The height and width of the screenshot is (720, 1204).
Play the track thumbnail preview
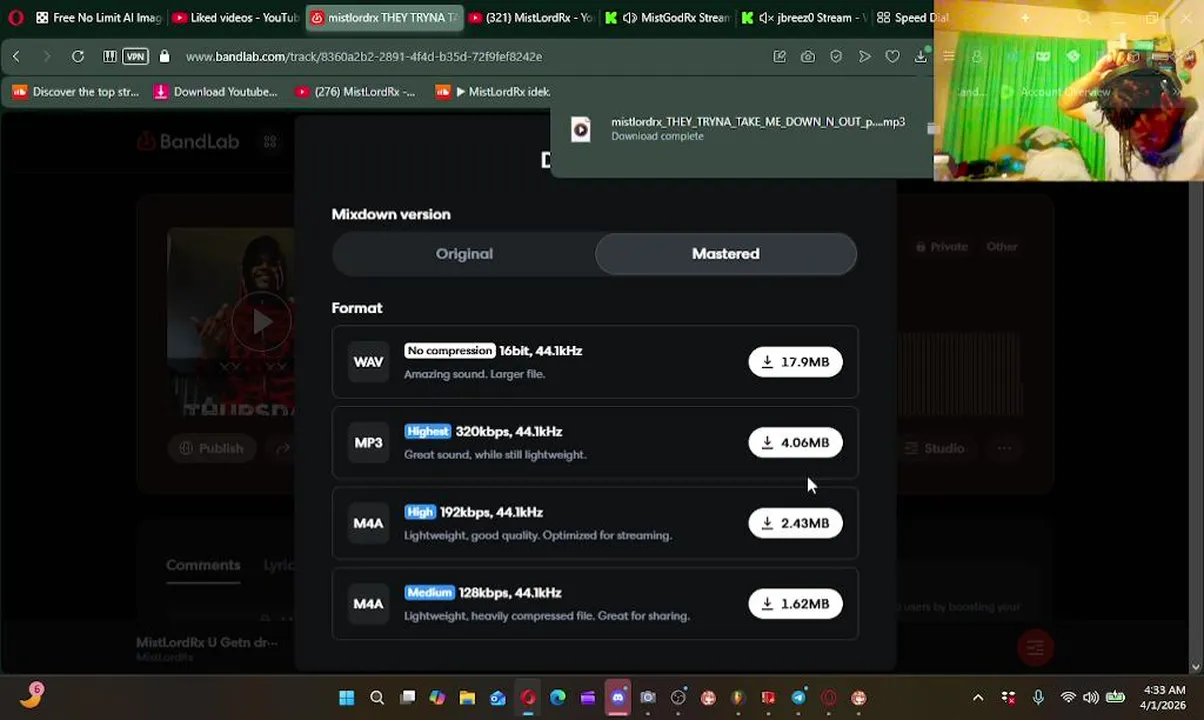[261, 322]
